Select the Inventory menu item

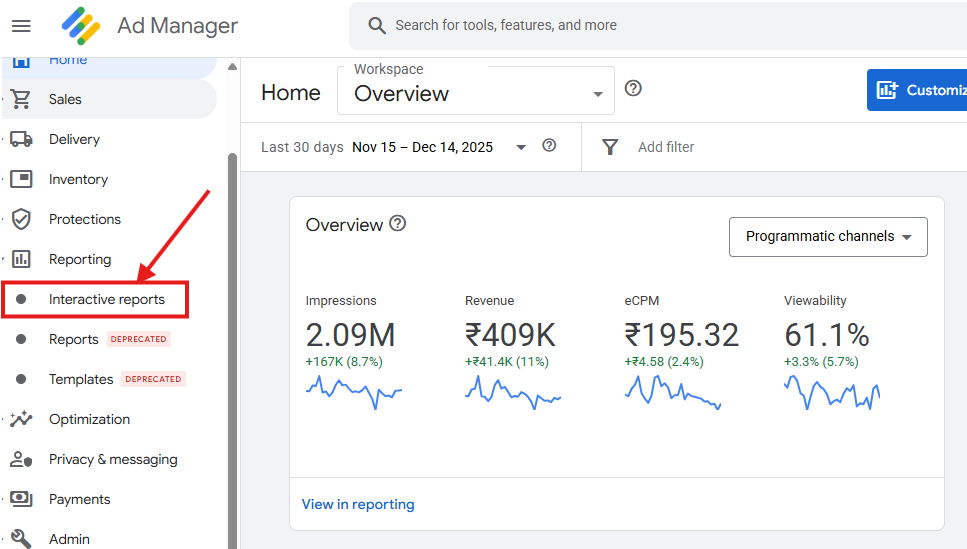pos(78,179)
